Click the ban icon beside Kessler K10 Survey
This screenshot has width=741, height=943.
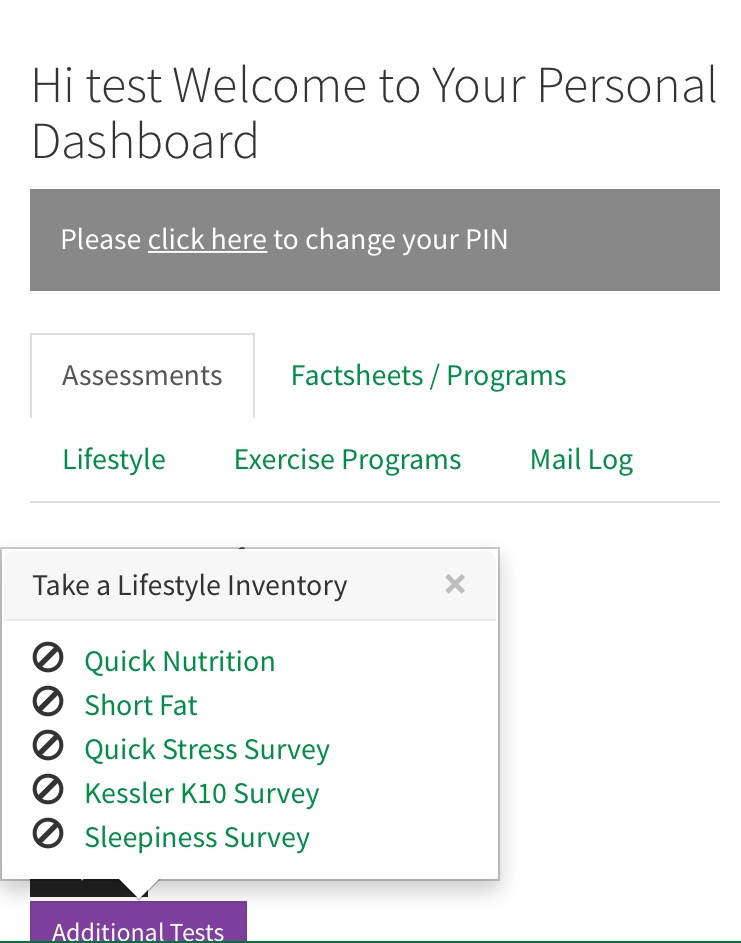tap(48, 791)
